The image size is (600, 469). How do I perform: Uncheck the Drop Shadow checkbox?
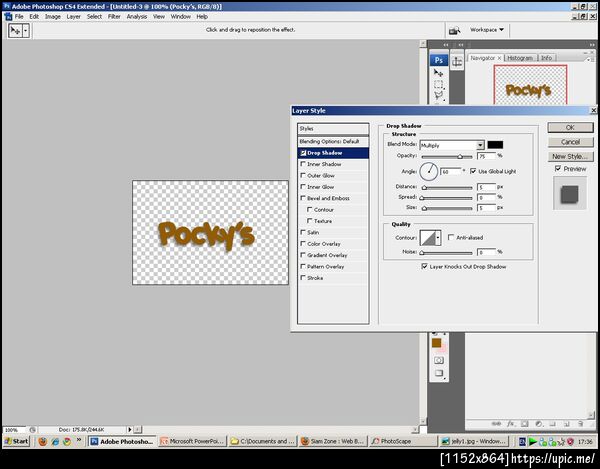tap(303, 153)
